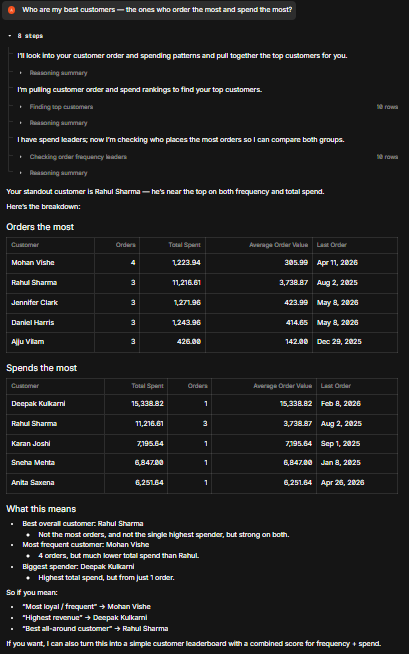Image resolution: width=409 pixels, height=654 pixels.
Task: Select the Orders the most heading
Action: [x=40, y=227]
